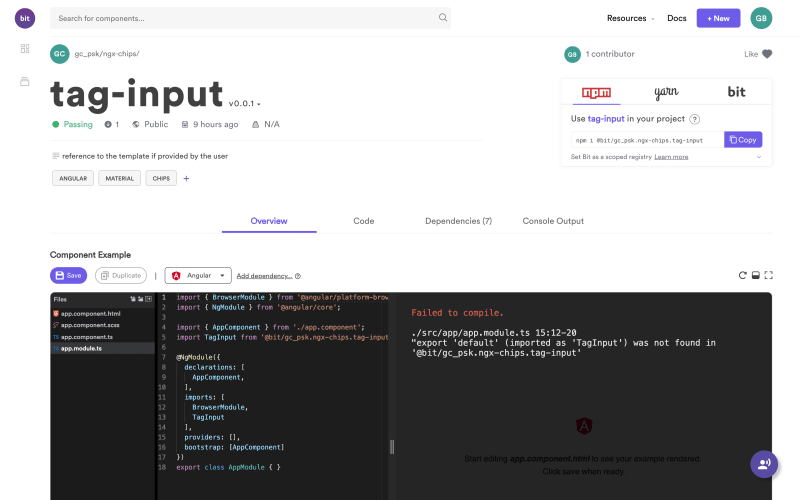Viewport: 800px width, 500px height.
Task: Expand the scoped registry chevron
Action: pyautogui.click(x=759, y=157)
